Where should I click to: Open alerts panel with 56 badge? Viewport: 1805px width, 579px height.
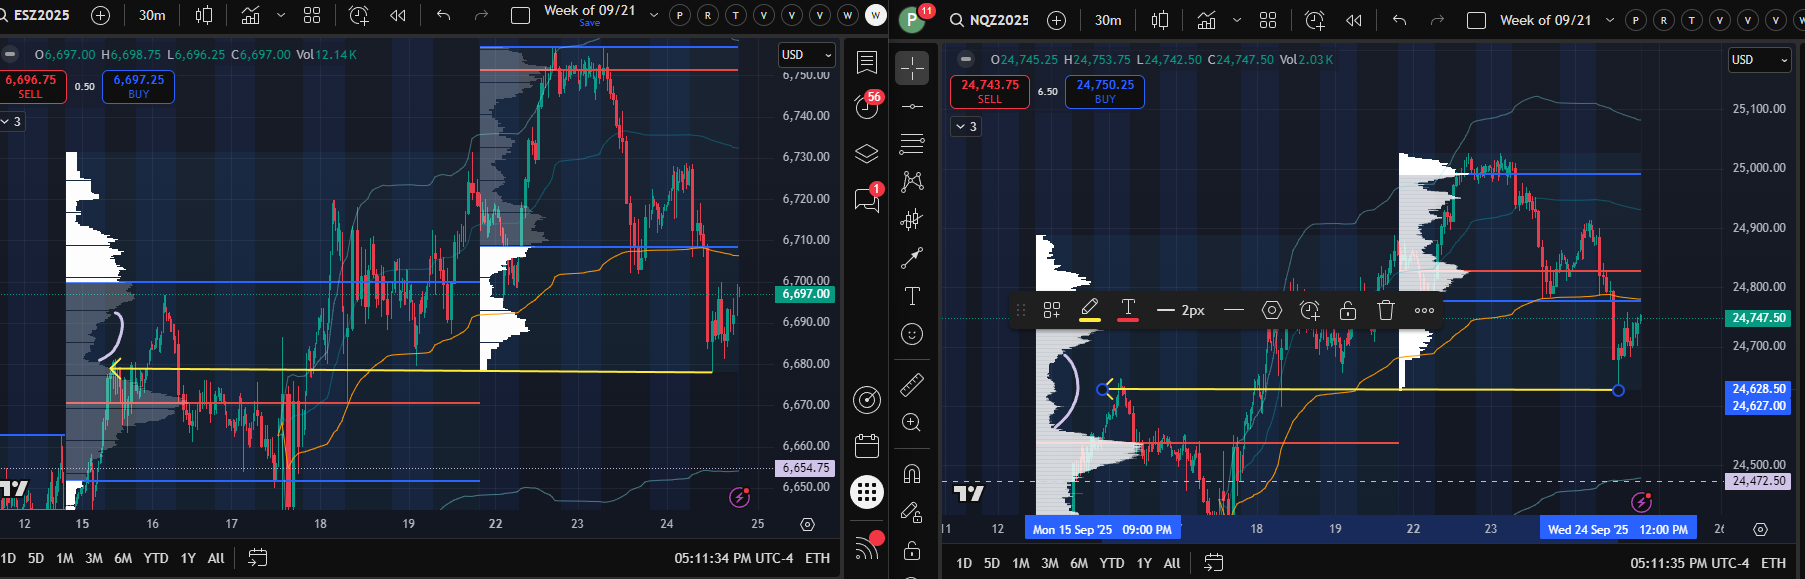click(x=867, y=106)
